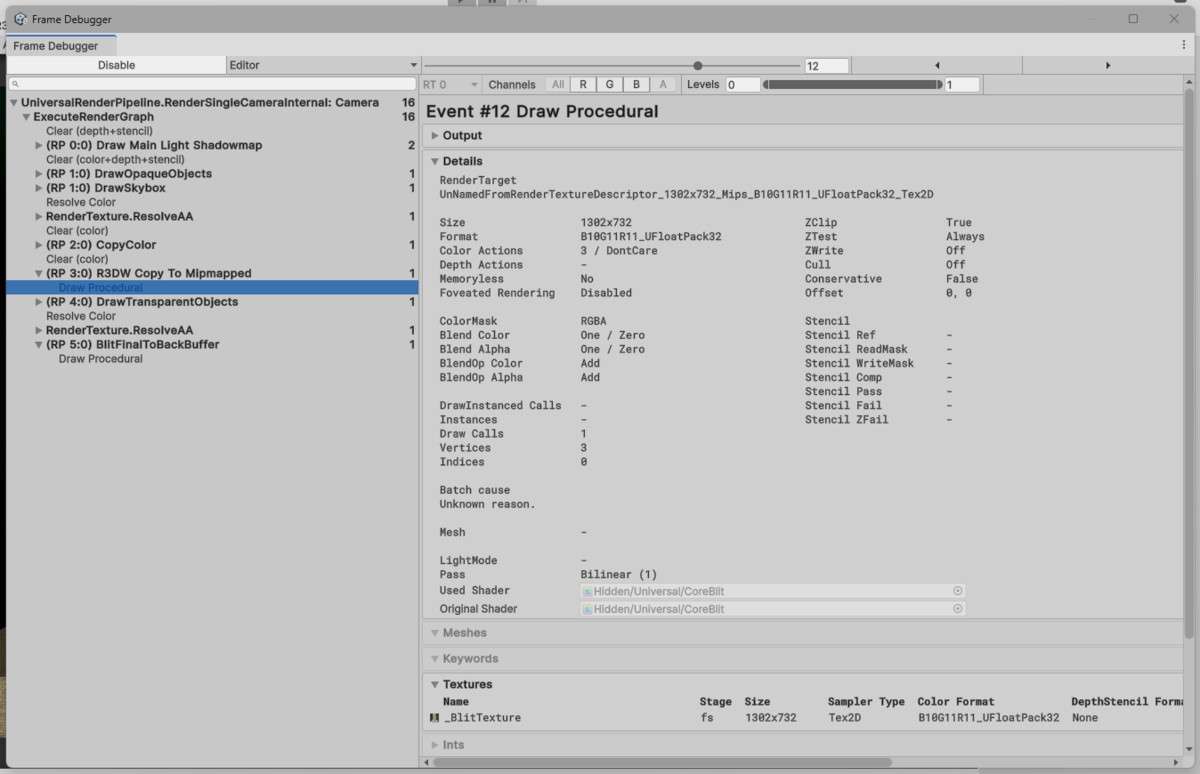1200x774 pixels.
Task: Toggle All channels display
Action: tap(558, 85)
